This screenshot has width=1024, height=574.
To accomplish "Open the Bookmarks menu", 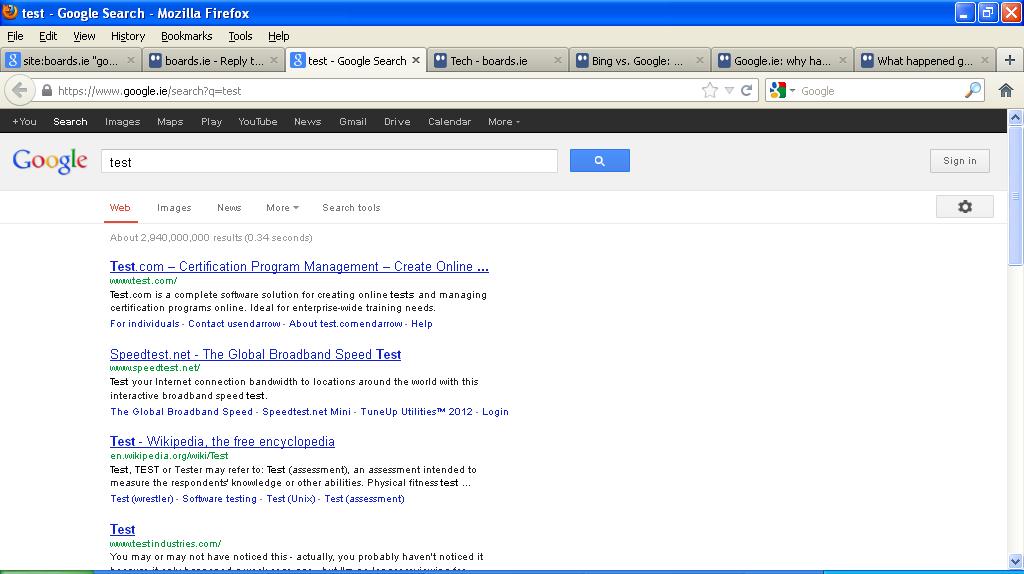I will pyautogui.click(x=187, y=36).
